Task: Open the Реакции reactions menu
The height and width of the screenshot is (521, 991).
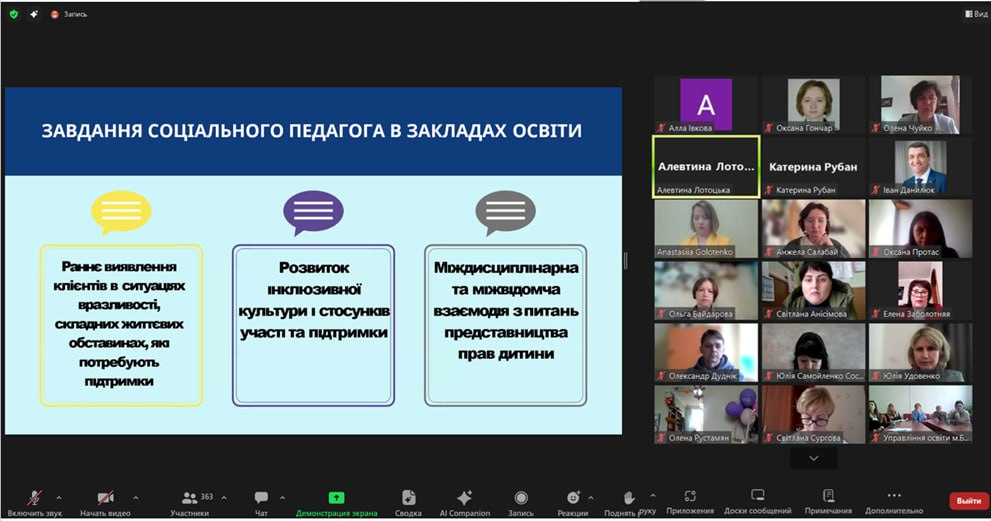Action: point(573,500)
